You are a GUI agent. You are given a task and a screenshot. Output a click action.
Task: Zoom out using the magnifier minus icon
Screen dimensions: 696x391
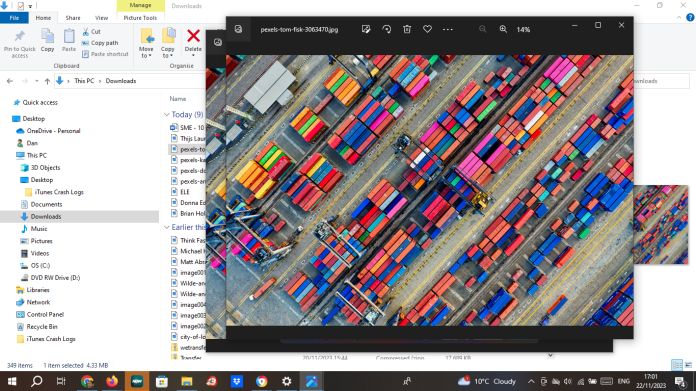point(482,29)
